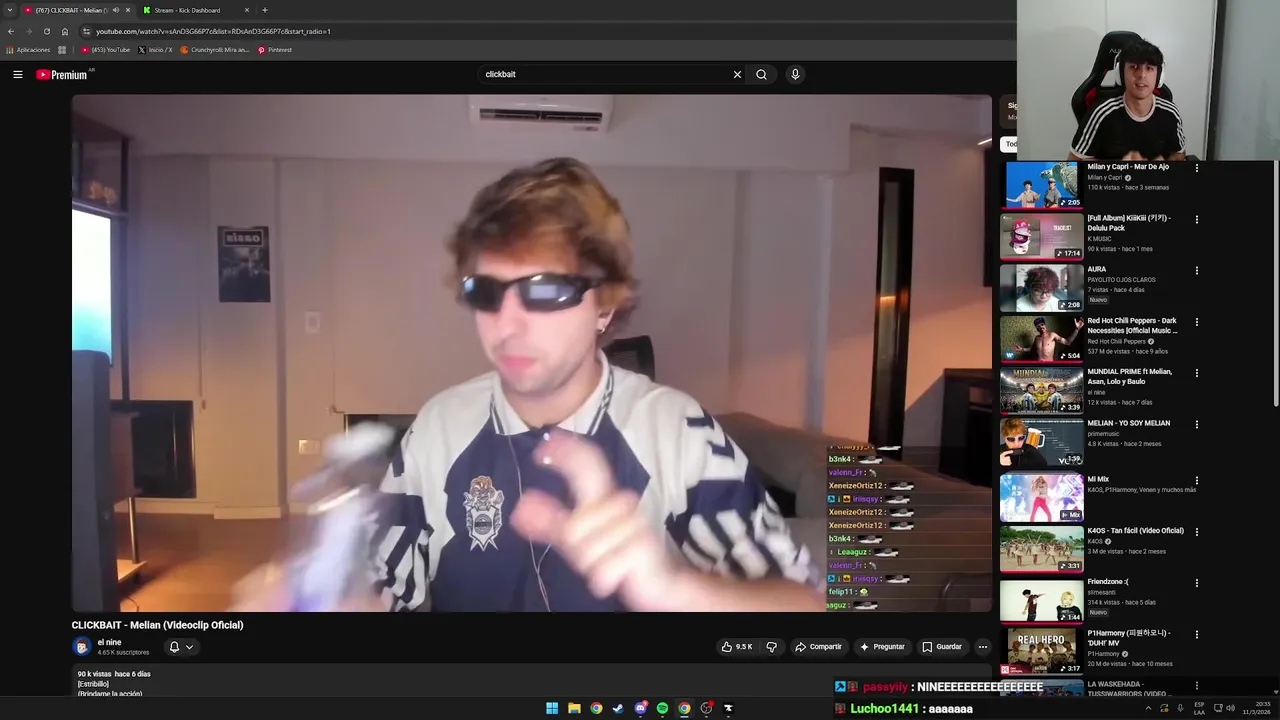Open more actions three-dot button under video
The height and width of the screenshot is (720, 1280).
coord(982,647)
